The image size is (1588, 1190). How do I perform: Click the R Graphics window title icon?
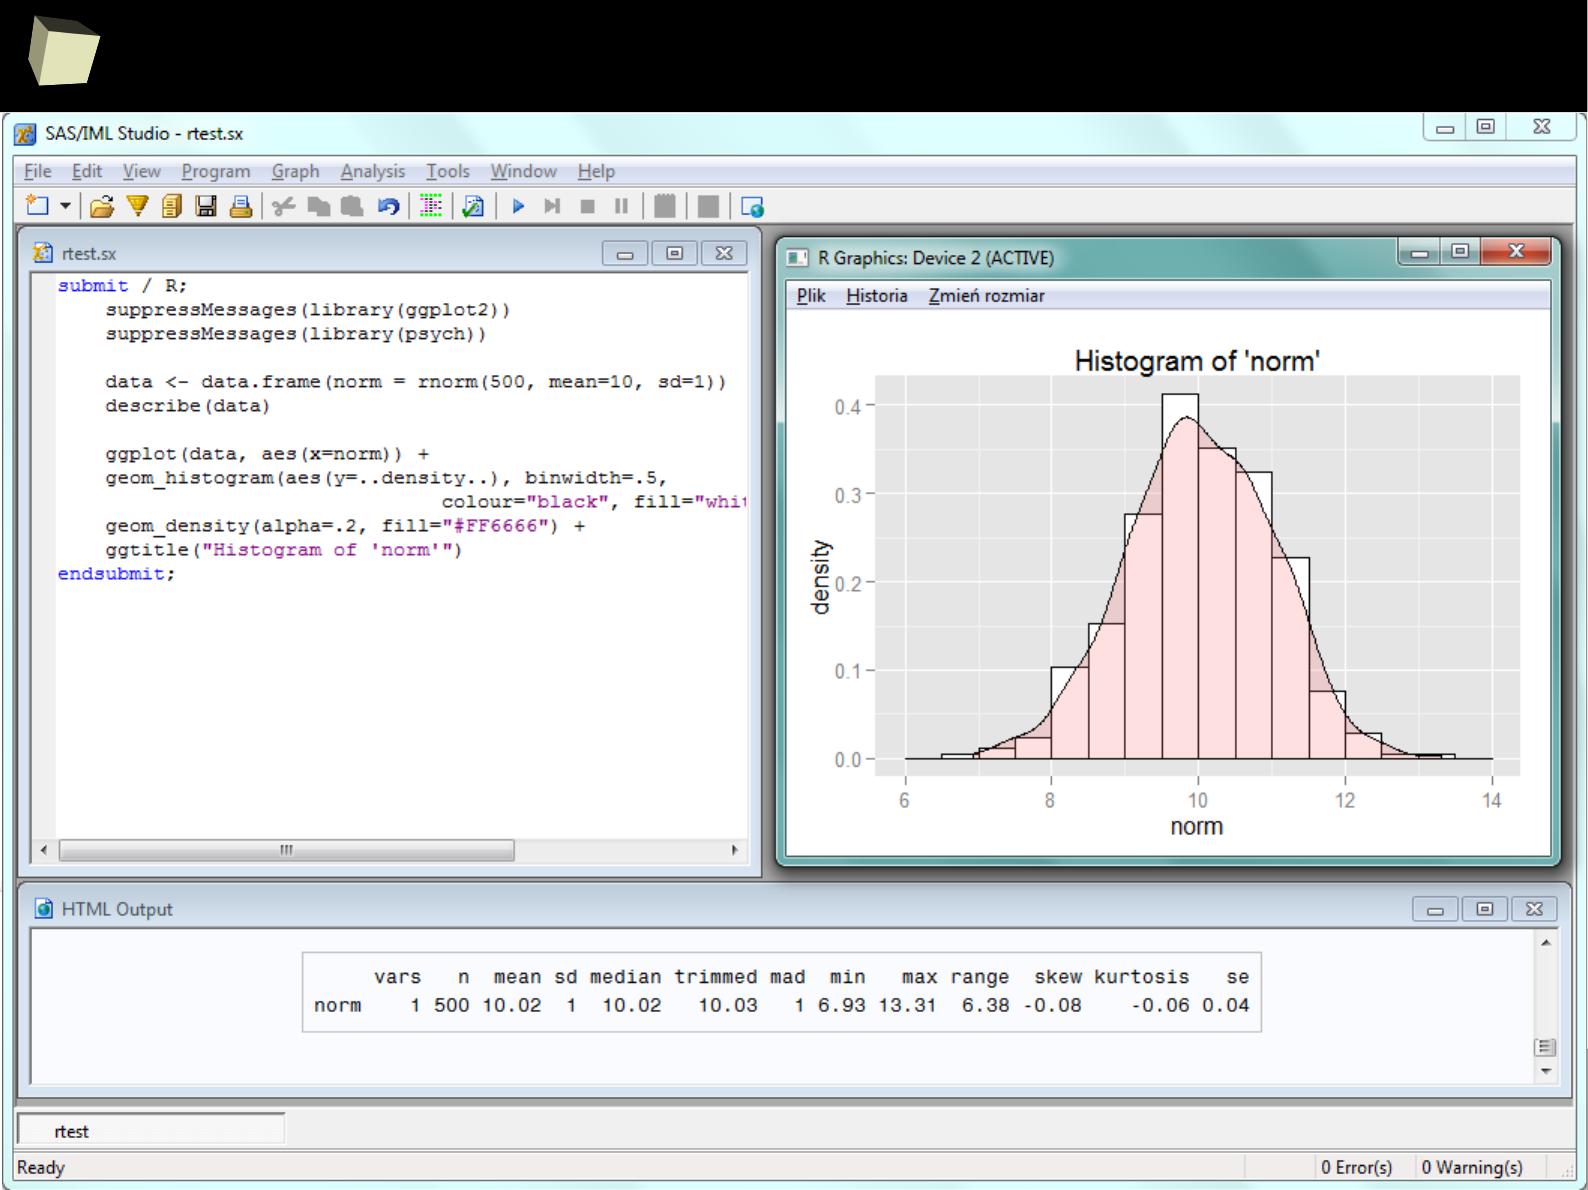(797, 258)
